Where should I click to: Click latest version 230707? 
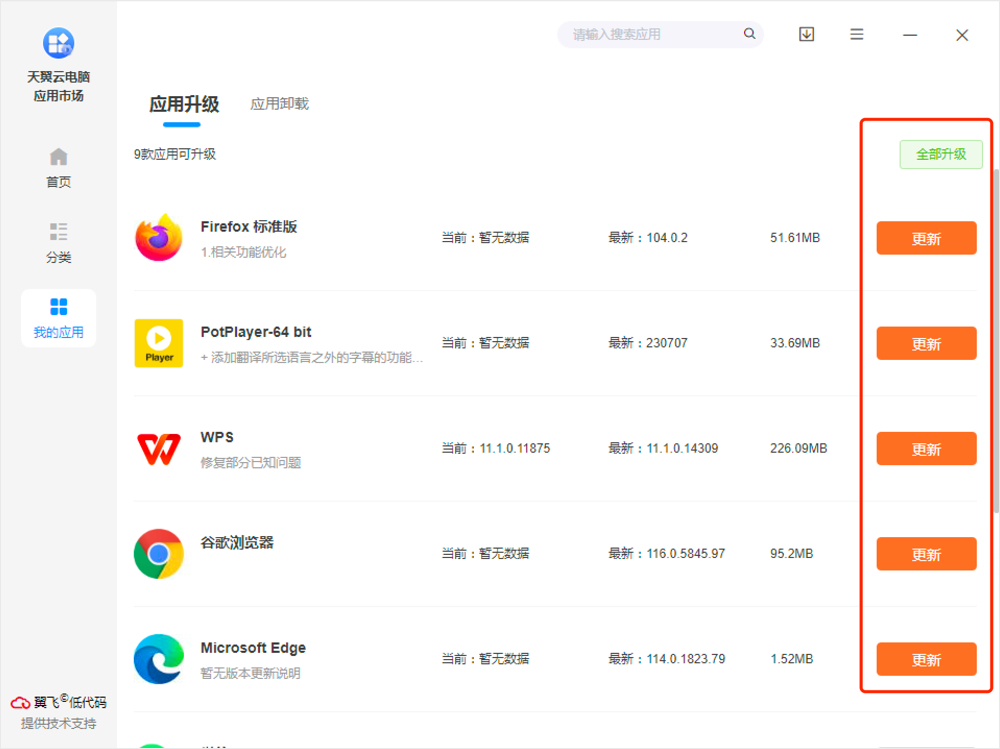[x=667, y=343]
